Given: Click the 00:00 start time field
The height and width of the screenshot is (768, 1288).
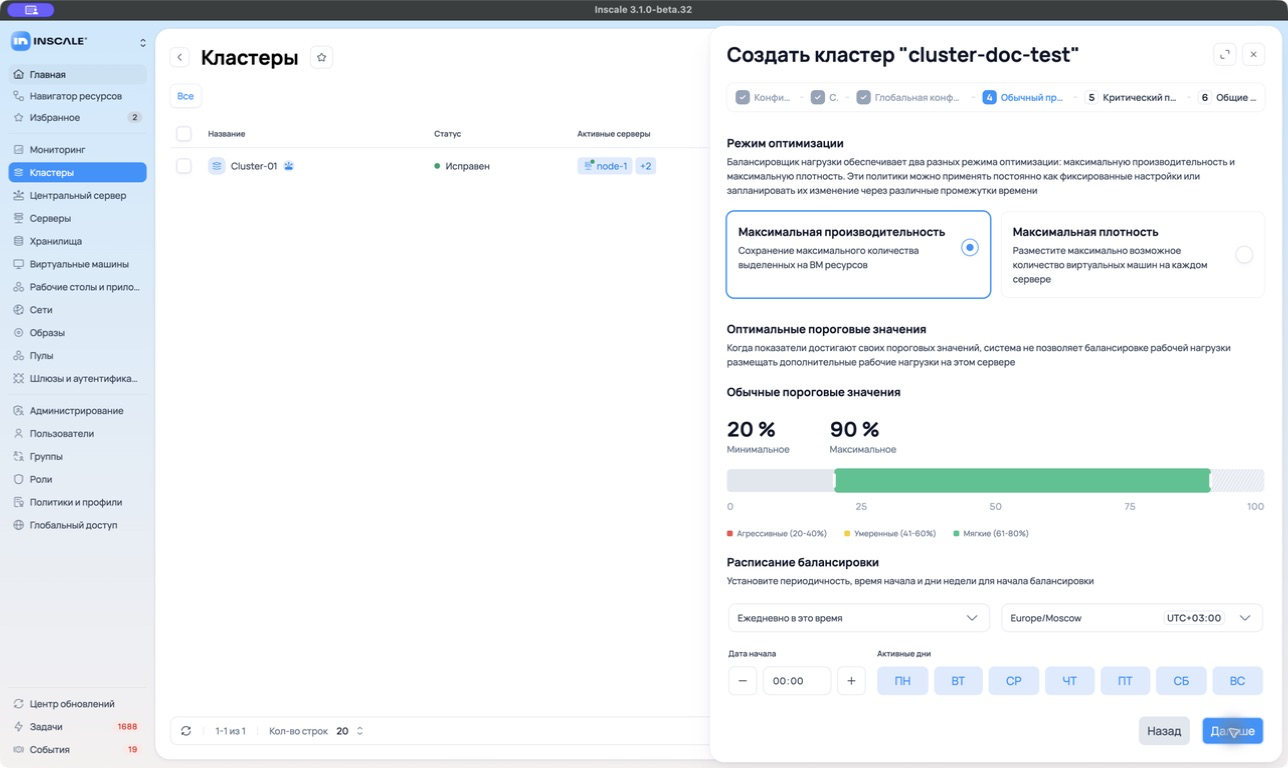Looking at the screenshot, I should coord(797,681).
